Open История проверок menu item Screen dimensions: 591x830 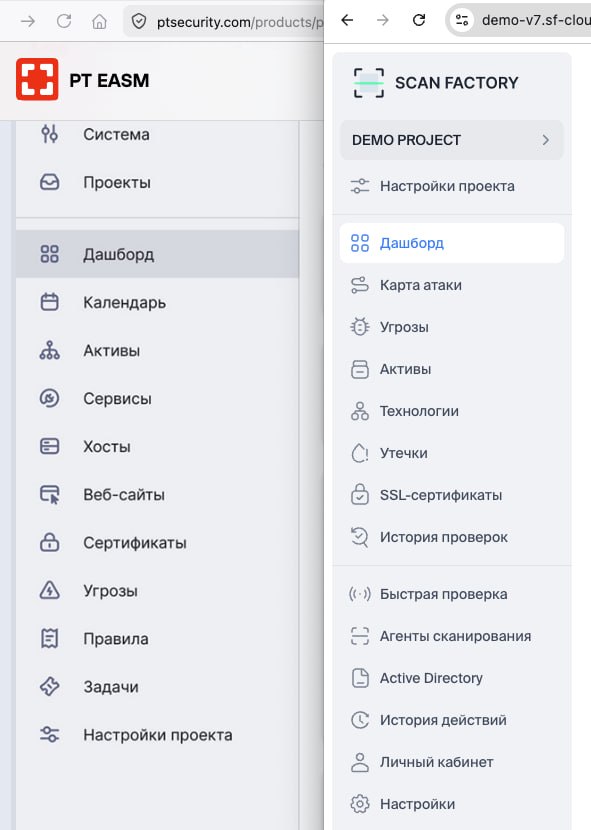[x=452, y=537]
